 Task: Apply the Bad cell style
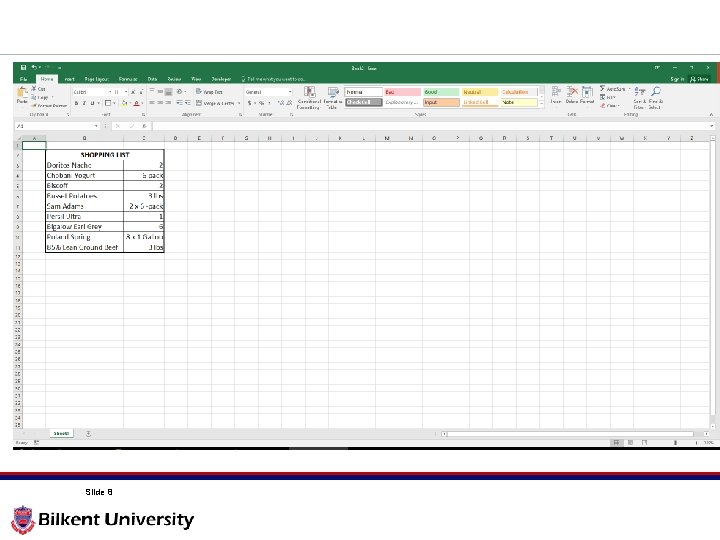[x=402, y=92]
